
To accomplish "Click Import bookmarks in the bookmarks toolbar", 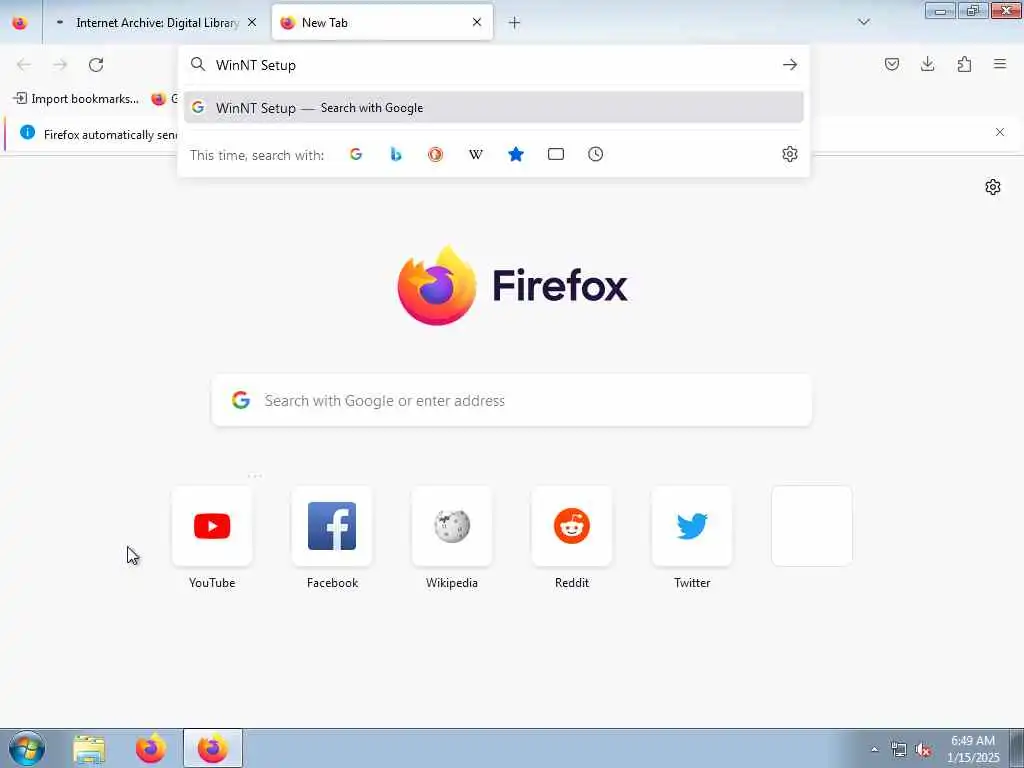I will (x=76, y=99).
